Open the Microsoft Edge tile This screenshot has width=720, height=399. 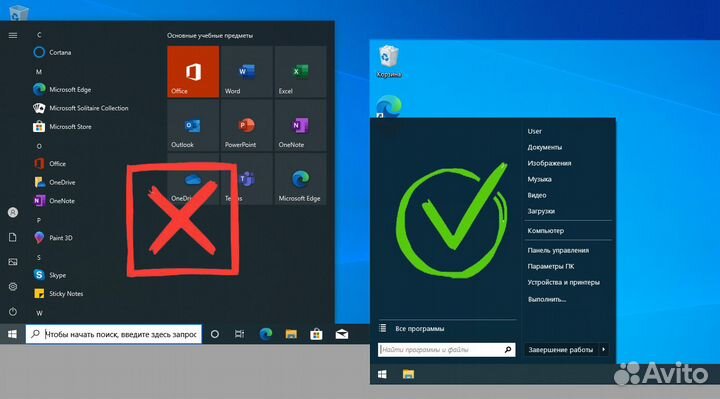[x=300, y=179]
